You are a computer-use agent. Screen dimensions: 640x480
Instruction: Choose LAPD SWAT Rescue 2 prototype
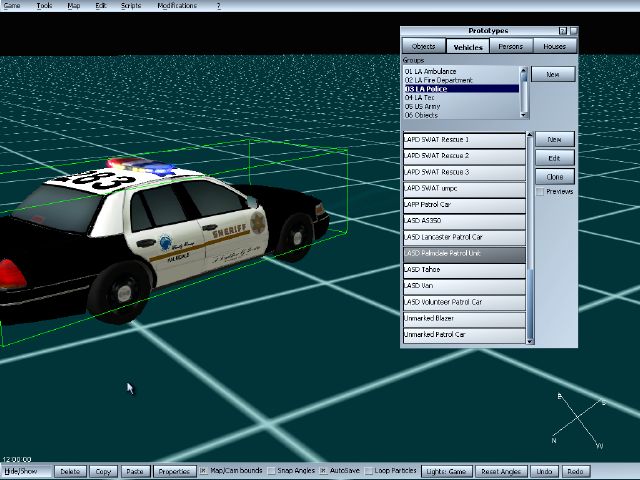[x=464, y=156]
